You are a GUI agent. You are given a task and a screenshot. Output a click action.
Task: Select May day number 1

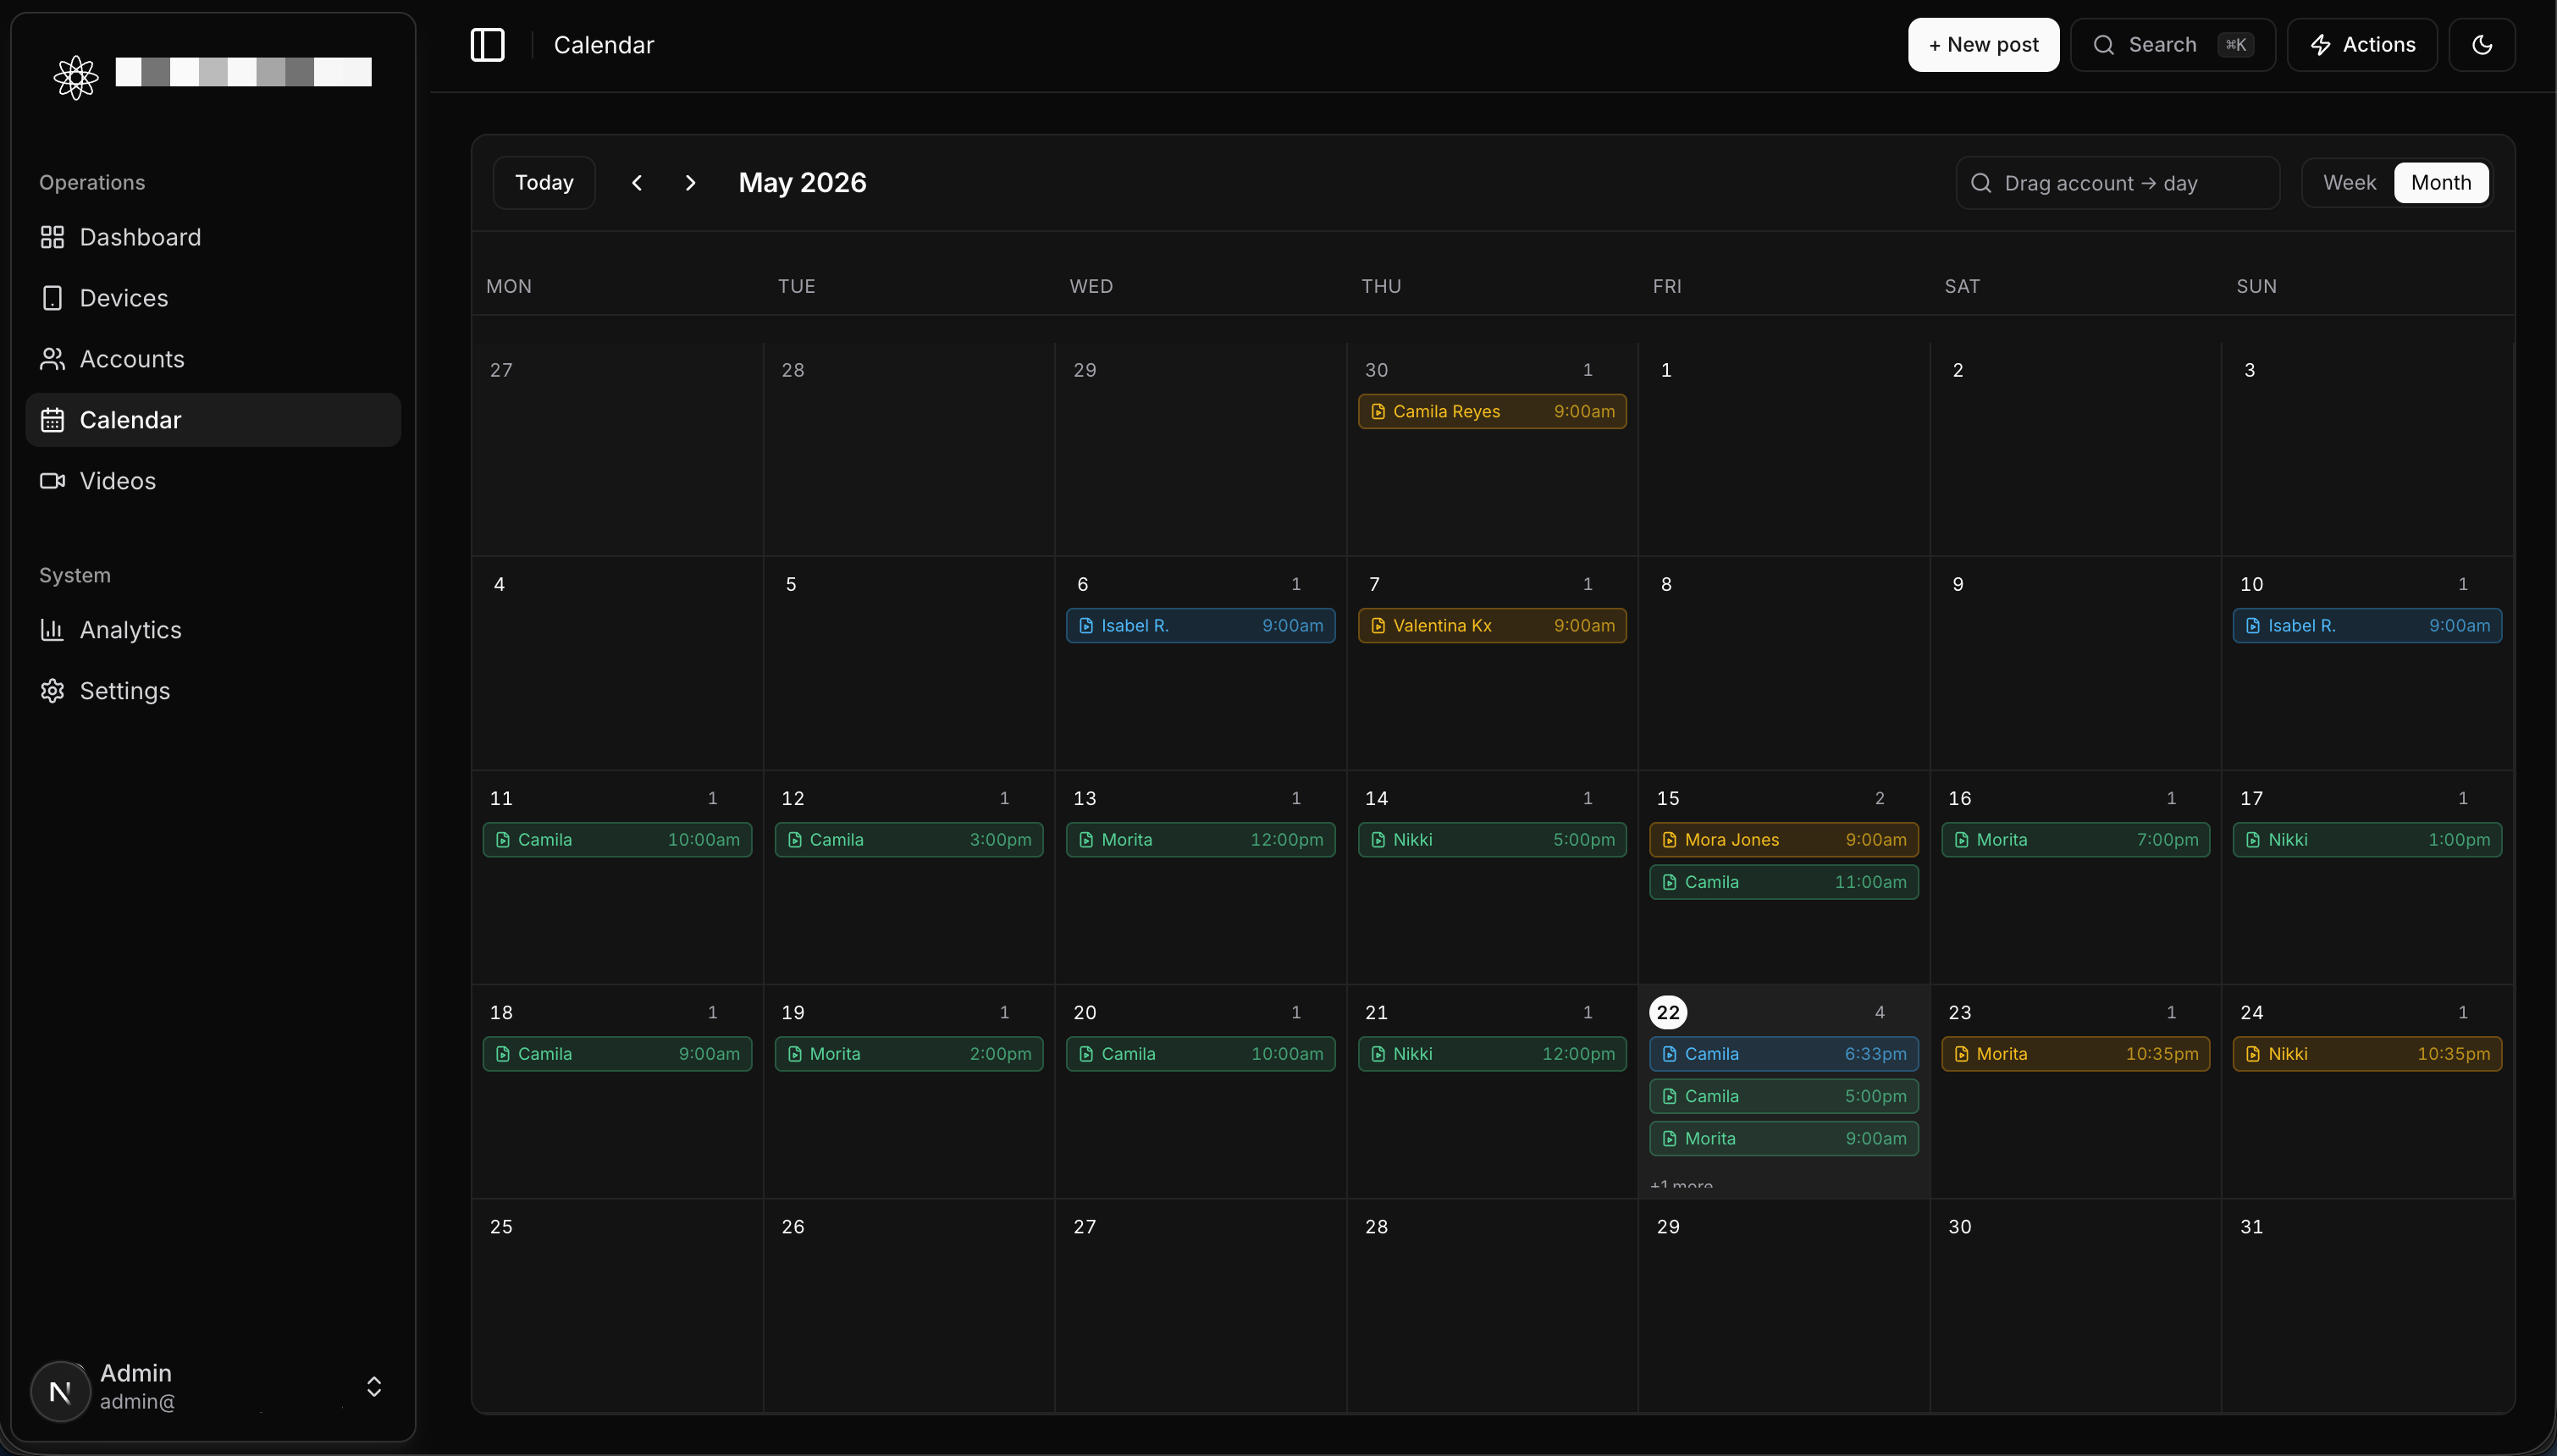click(1666, 370)
